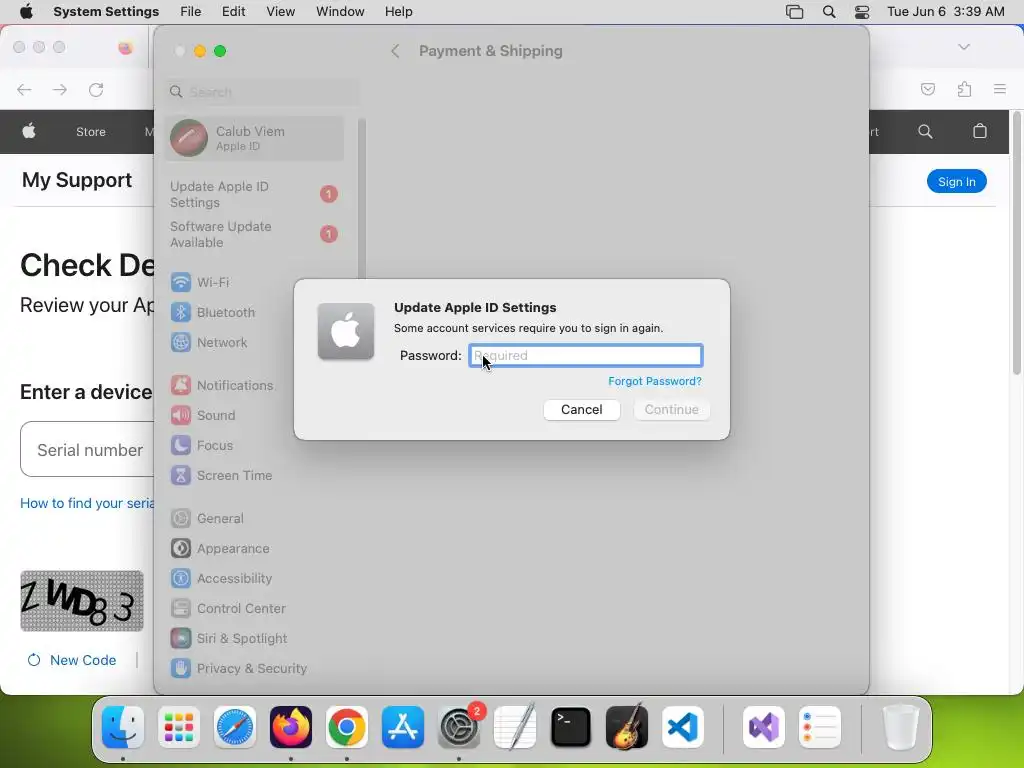Click the settings sidebar scrollbar
Image resolution: width=1024 pixels, height=768 pixels.
(x=362, y=198)
